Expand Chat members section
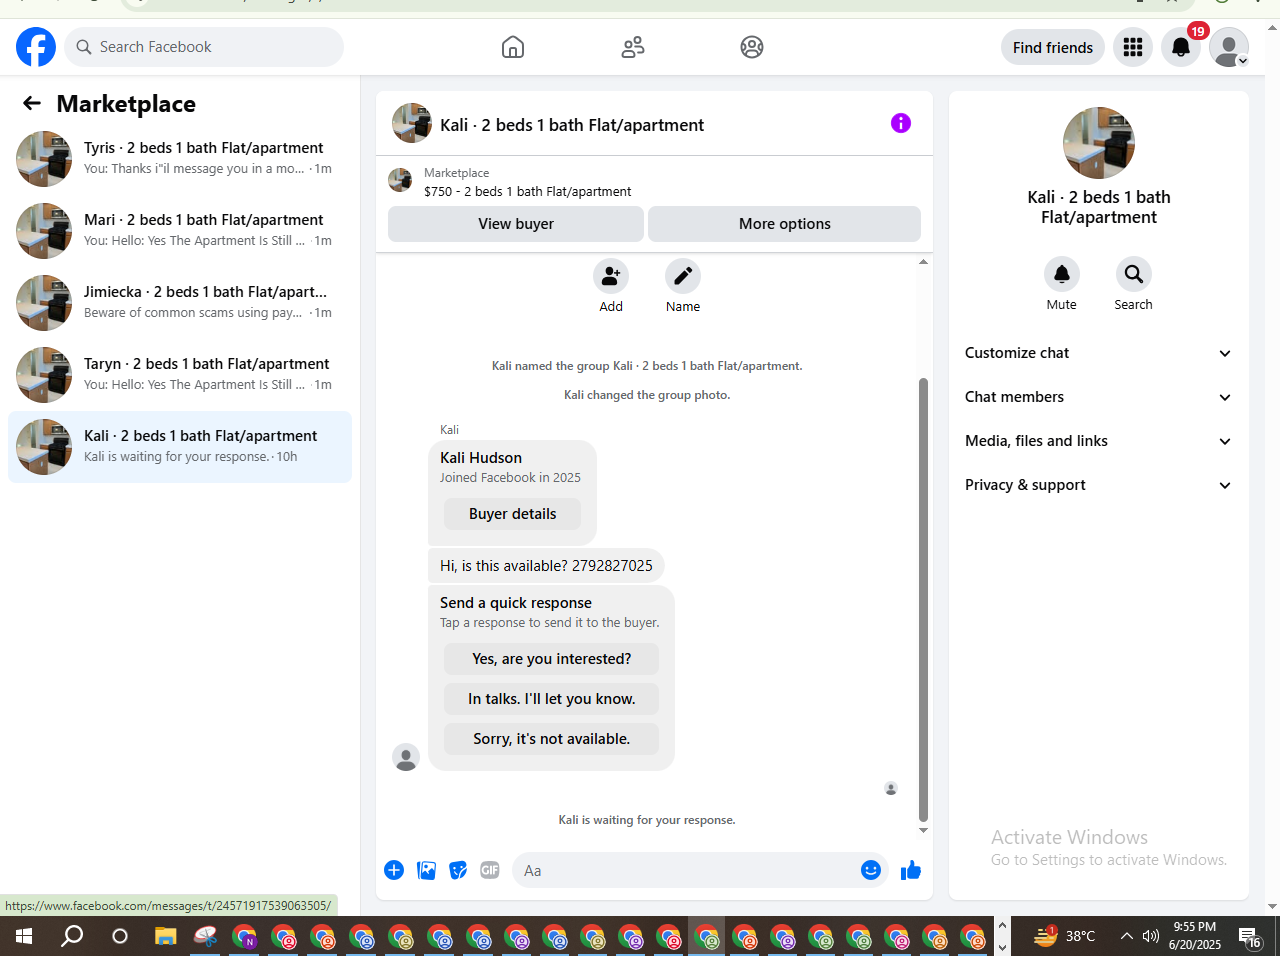This screenshot has width=1280, height=956. pos(1099,397)
